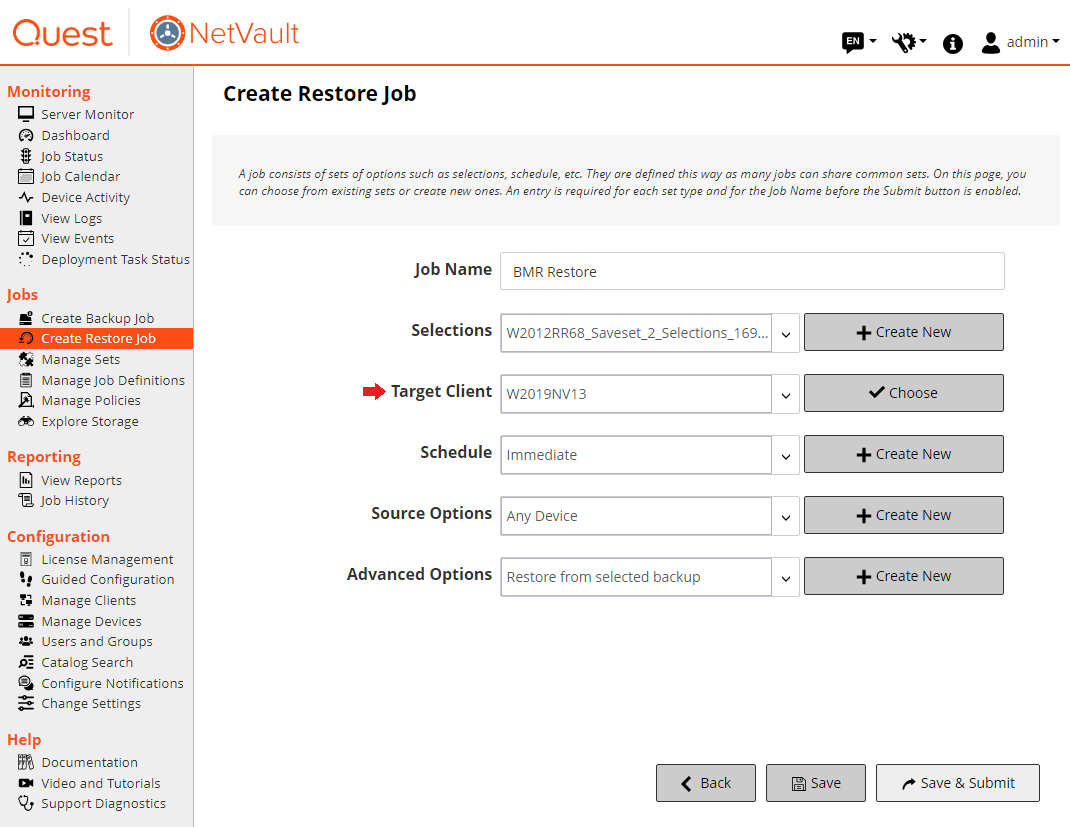Viewport: 1070px width, 827px height.
Task: Open the admin user menu
Action: (1020, 42)
